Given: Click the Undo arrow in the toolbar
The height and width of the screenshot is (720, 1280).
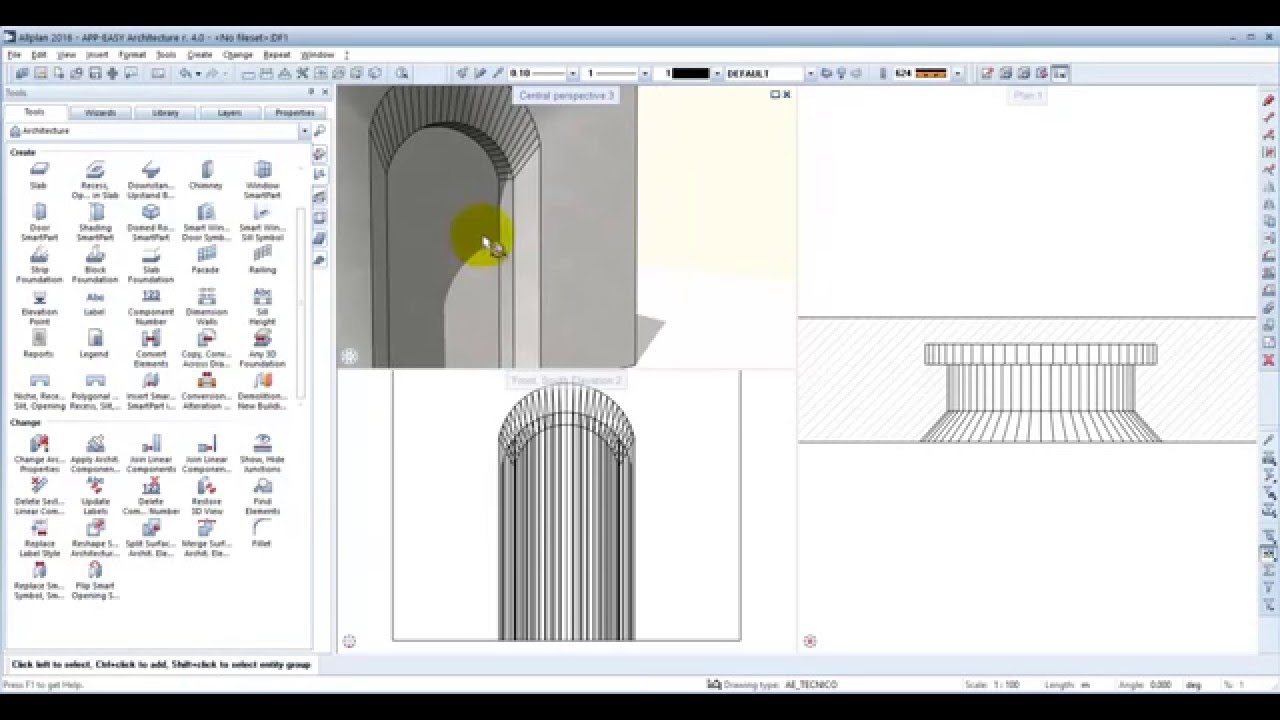Looking at the screenshot, I should pyautogui.click(x=186, y=73).
